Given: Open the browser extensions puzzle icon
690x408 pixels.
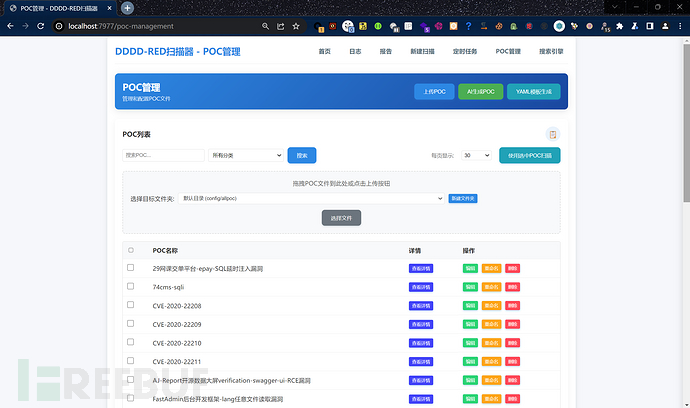Looking at the screenshot, I should (x=621, y=26).
